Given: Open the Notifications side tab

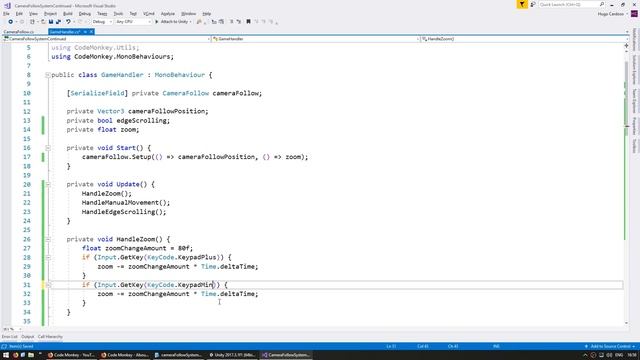Looking at the screenshot, I should (634, 40).
